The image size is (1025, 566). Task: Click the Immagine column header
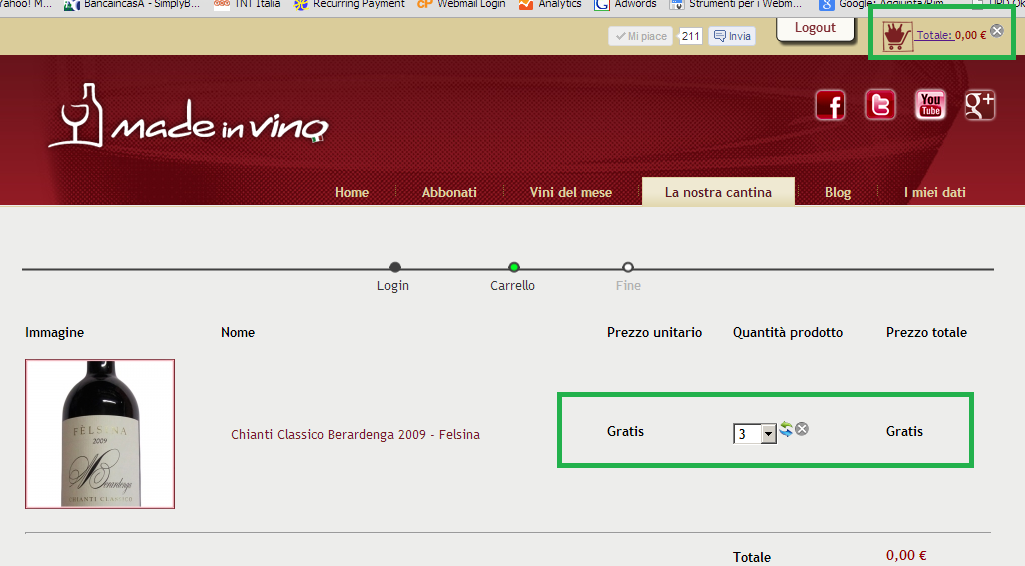pyautogui.click(x=54, y=333)
